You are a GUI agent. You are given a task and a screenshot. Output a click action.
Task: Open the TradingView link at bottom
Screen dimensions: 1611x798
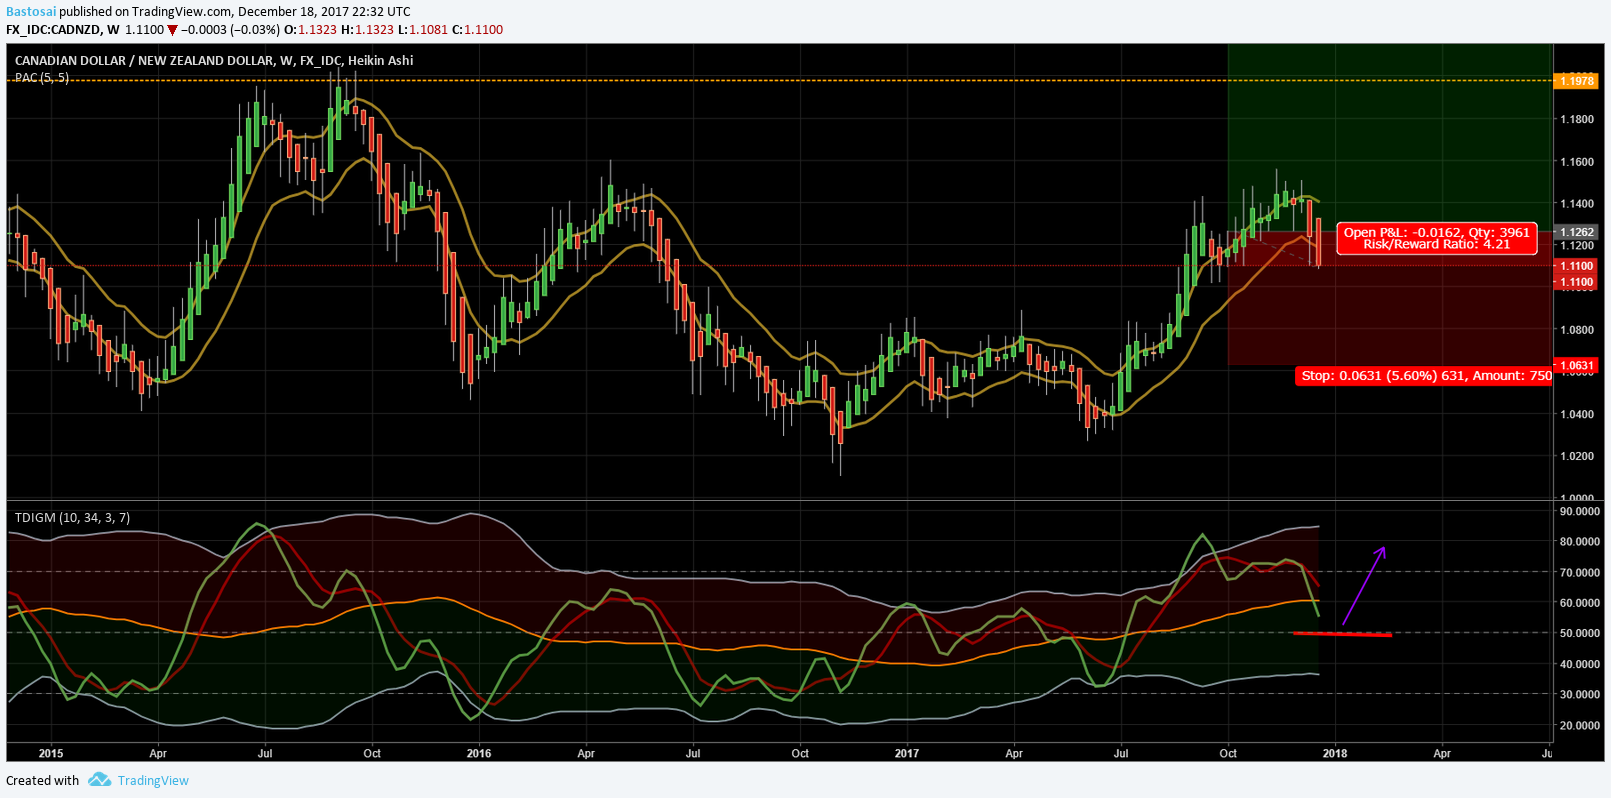pyautogui.click(x=153, y=781)
